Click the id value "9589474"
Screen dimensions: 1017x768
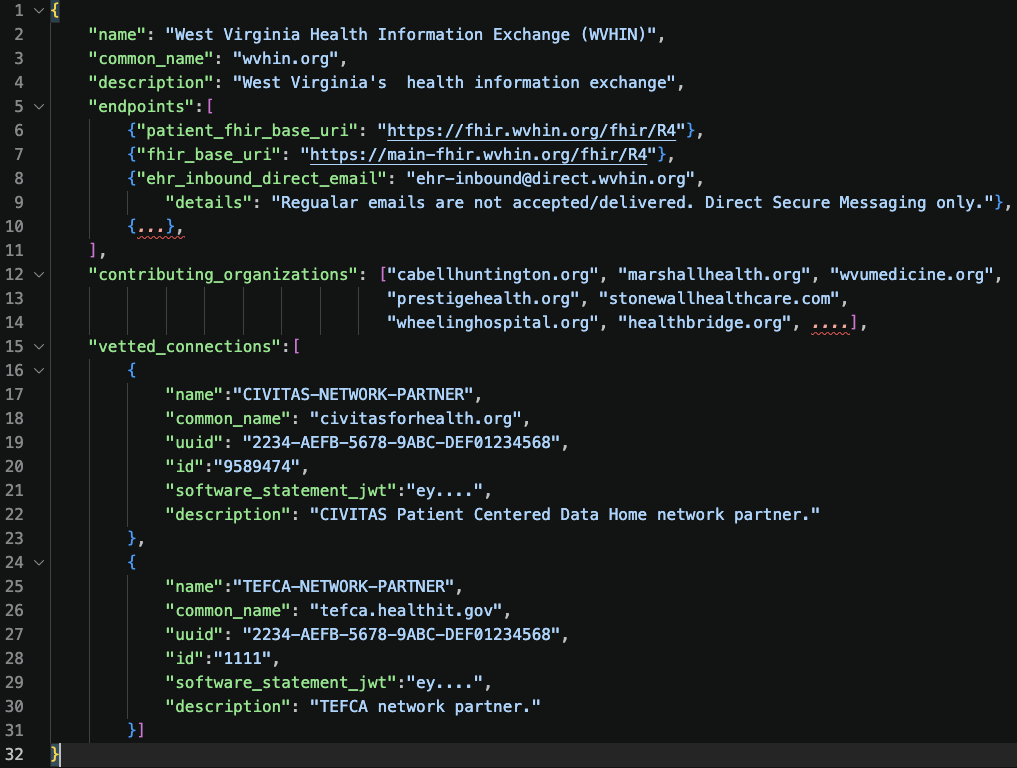coord(257,466)
